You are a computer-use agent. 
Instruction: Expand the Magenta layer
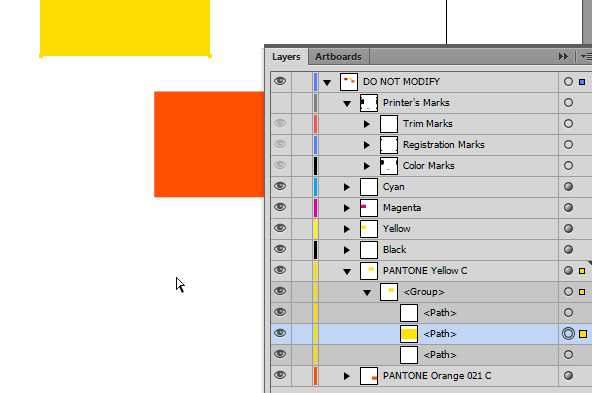347,208
